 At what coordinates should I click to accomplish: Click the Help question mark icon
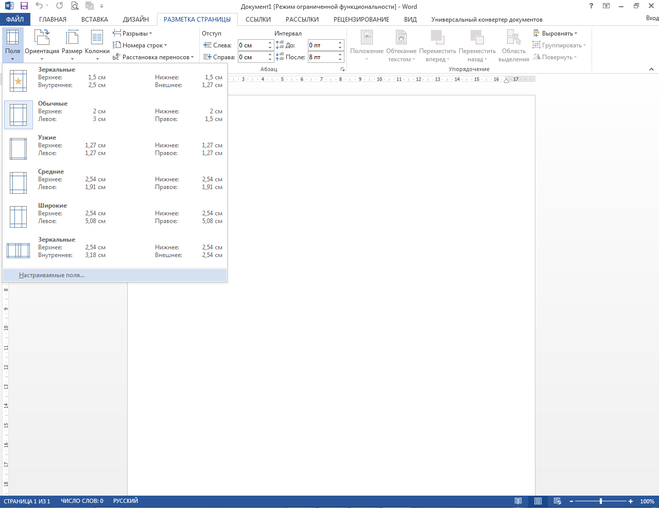tap(591, 6)
